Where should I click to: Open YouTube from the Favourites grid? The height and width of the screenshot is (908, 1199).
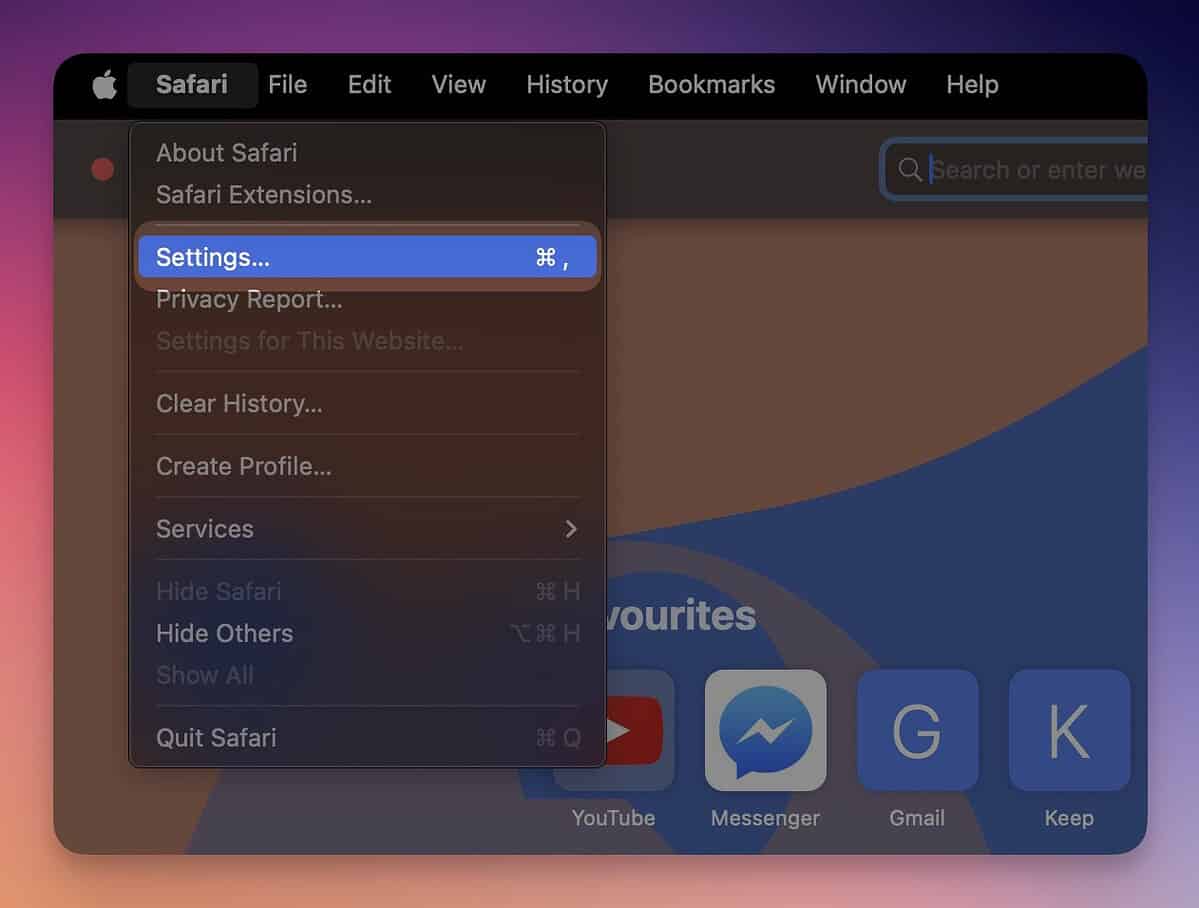[613, 730]
